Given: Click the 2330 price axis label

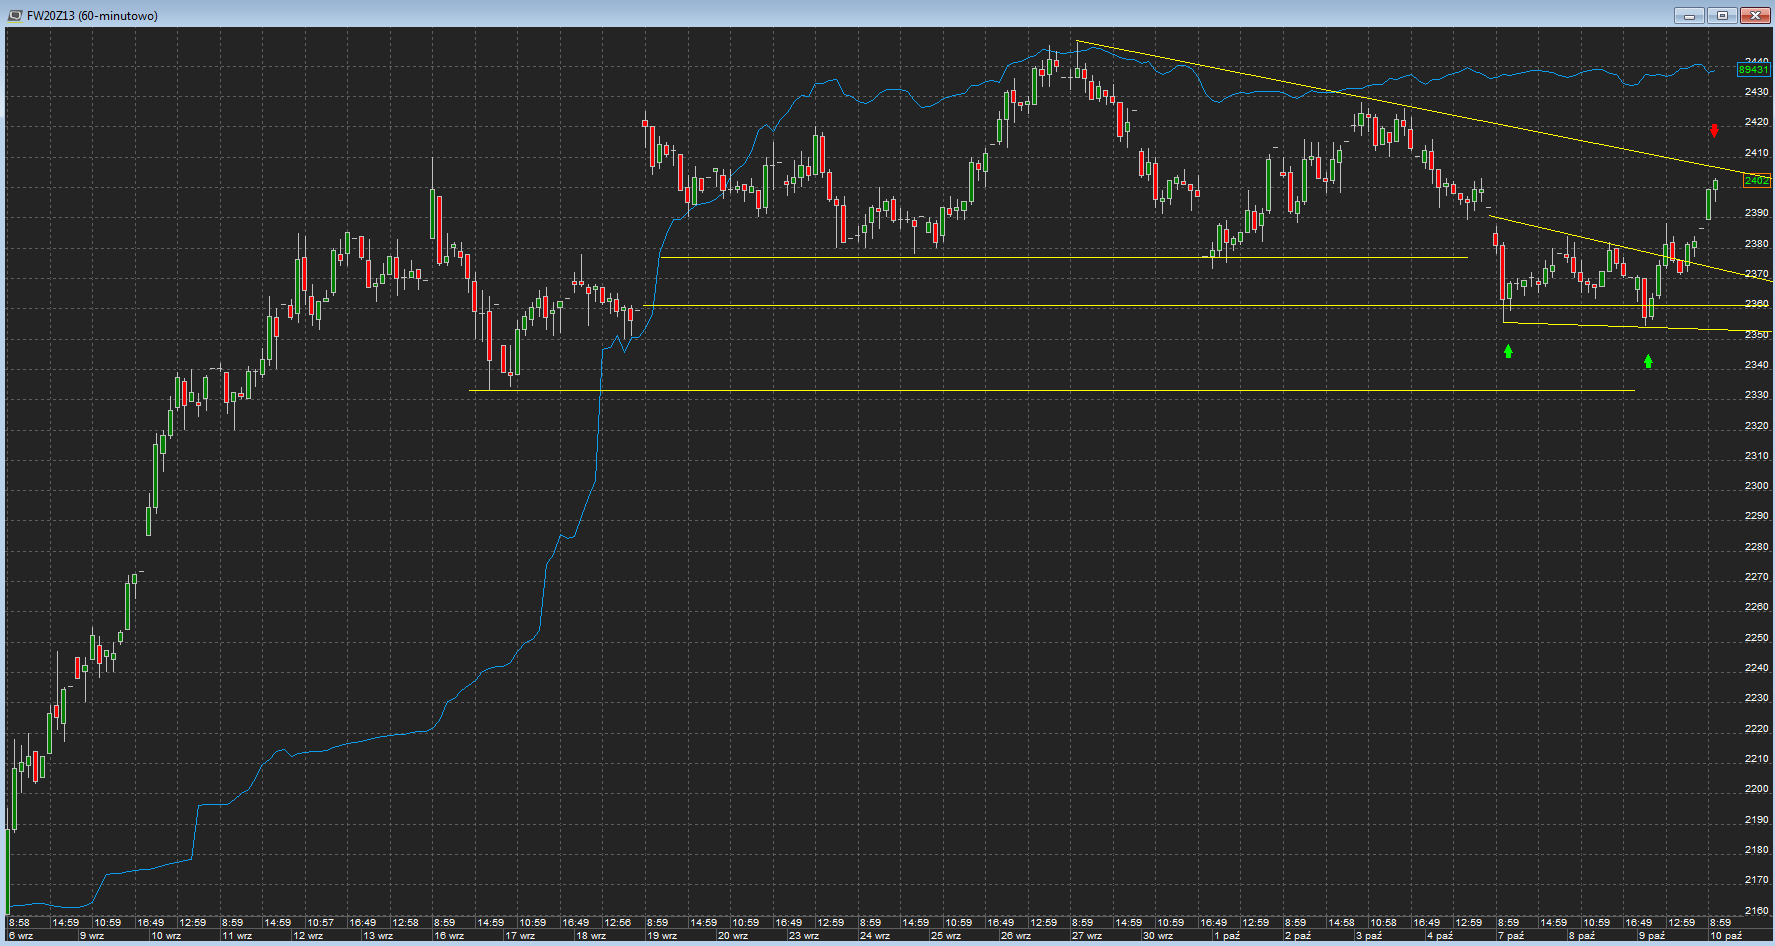Looking at the screenshot, I should (x=1756, y=395).
